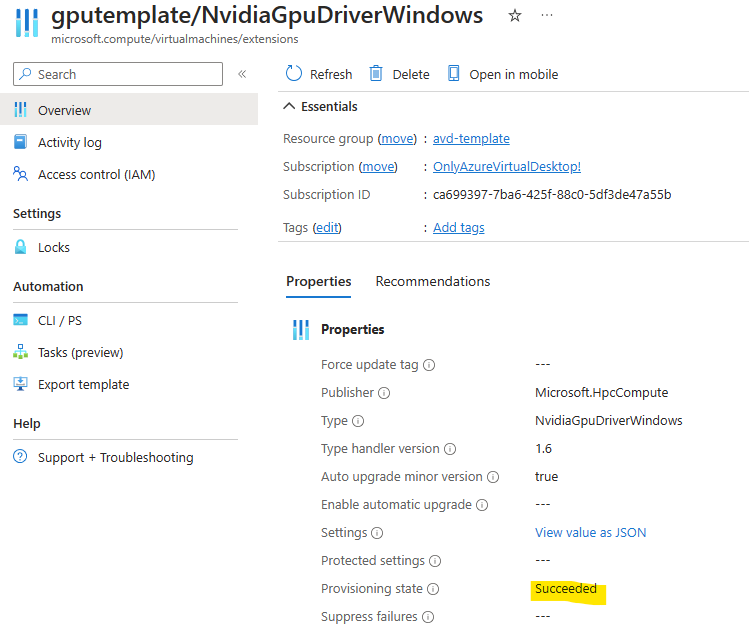Click the Properties section header icon
Screen dimensions: 749x630
(301, 330)
